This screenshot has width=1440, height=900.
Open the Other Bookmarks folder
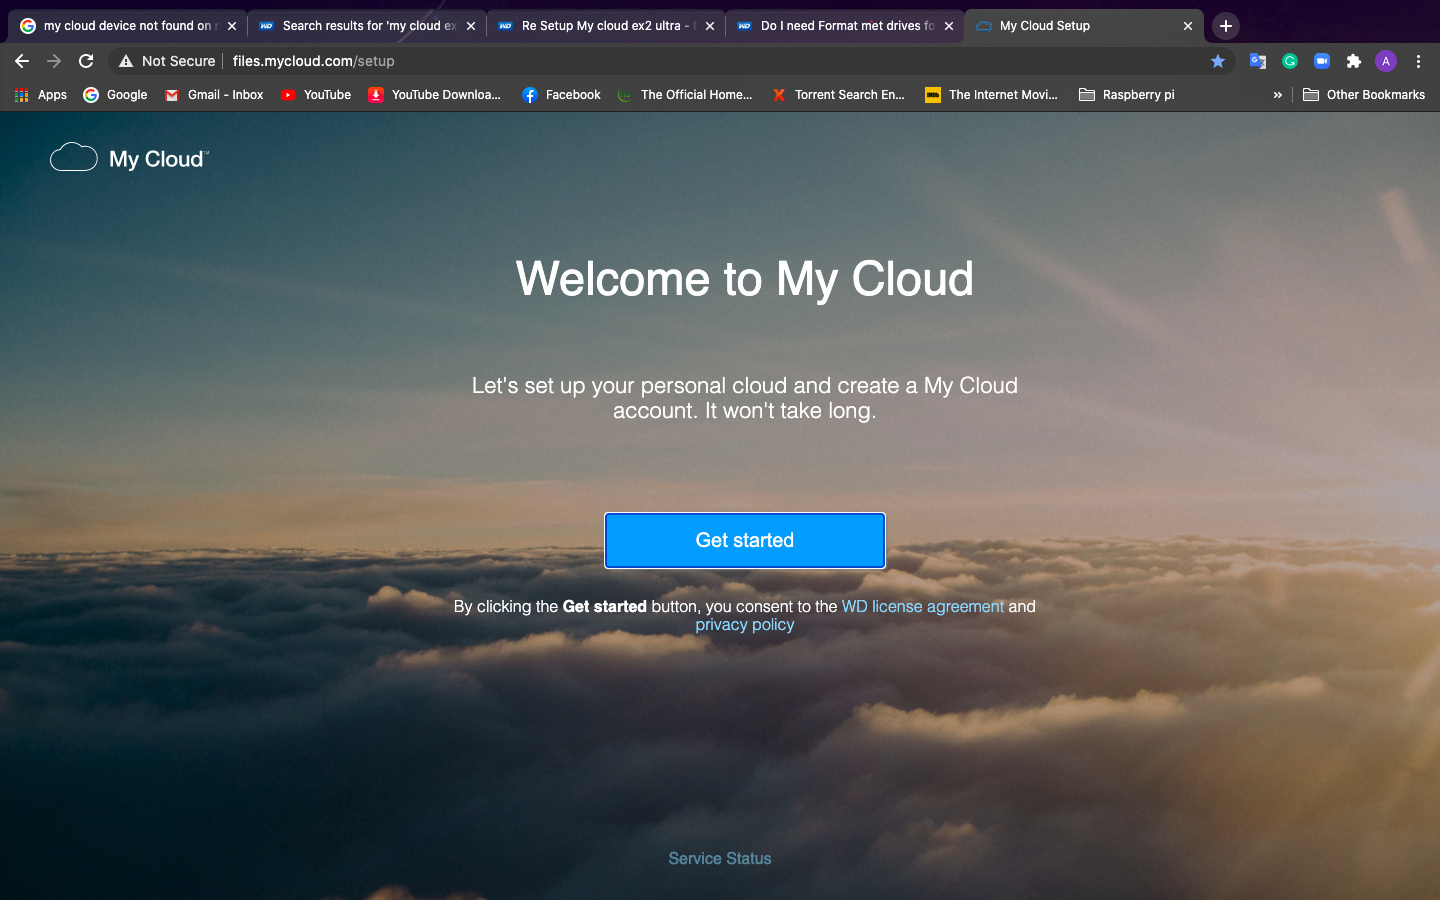tap(1364, 95)
